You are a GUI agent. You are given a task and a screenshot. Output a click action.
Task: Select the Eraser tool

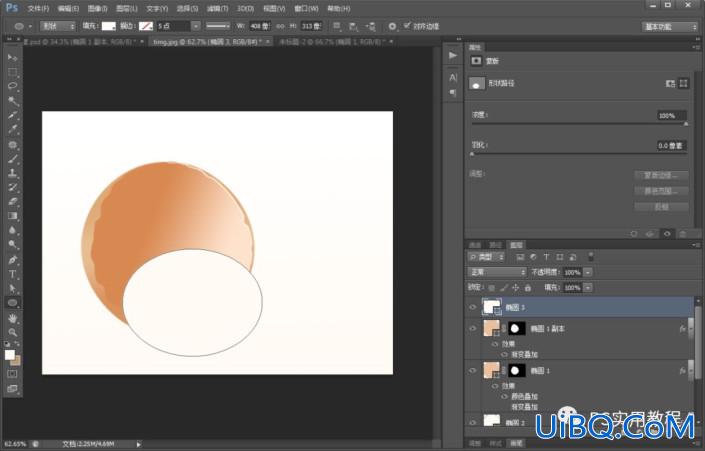click(x=13, y=202)
